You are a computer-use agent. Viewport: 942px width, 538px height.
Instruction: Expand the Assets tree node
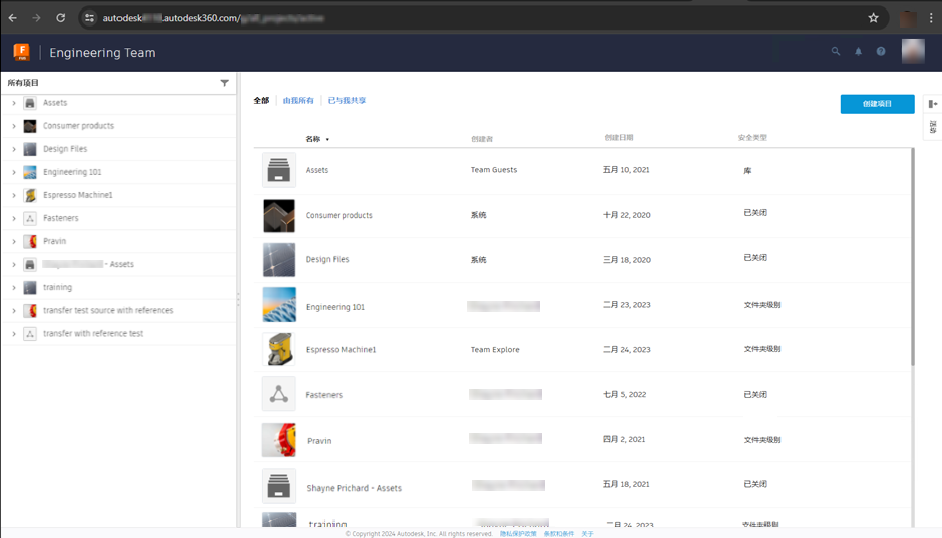pyautogui.click(x=14, y=103)
